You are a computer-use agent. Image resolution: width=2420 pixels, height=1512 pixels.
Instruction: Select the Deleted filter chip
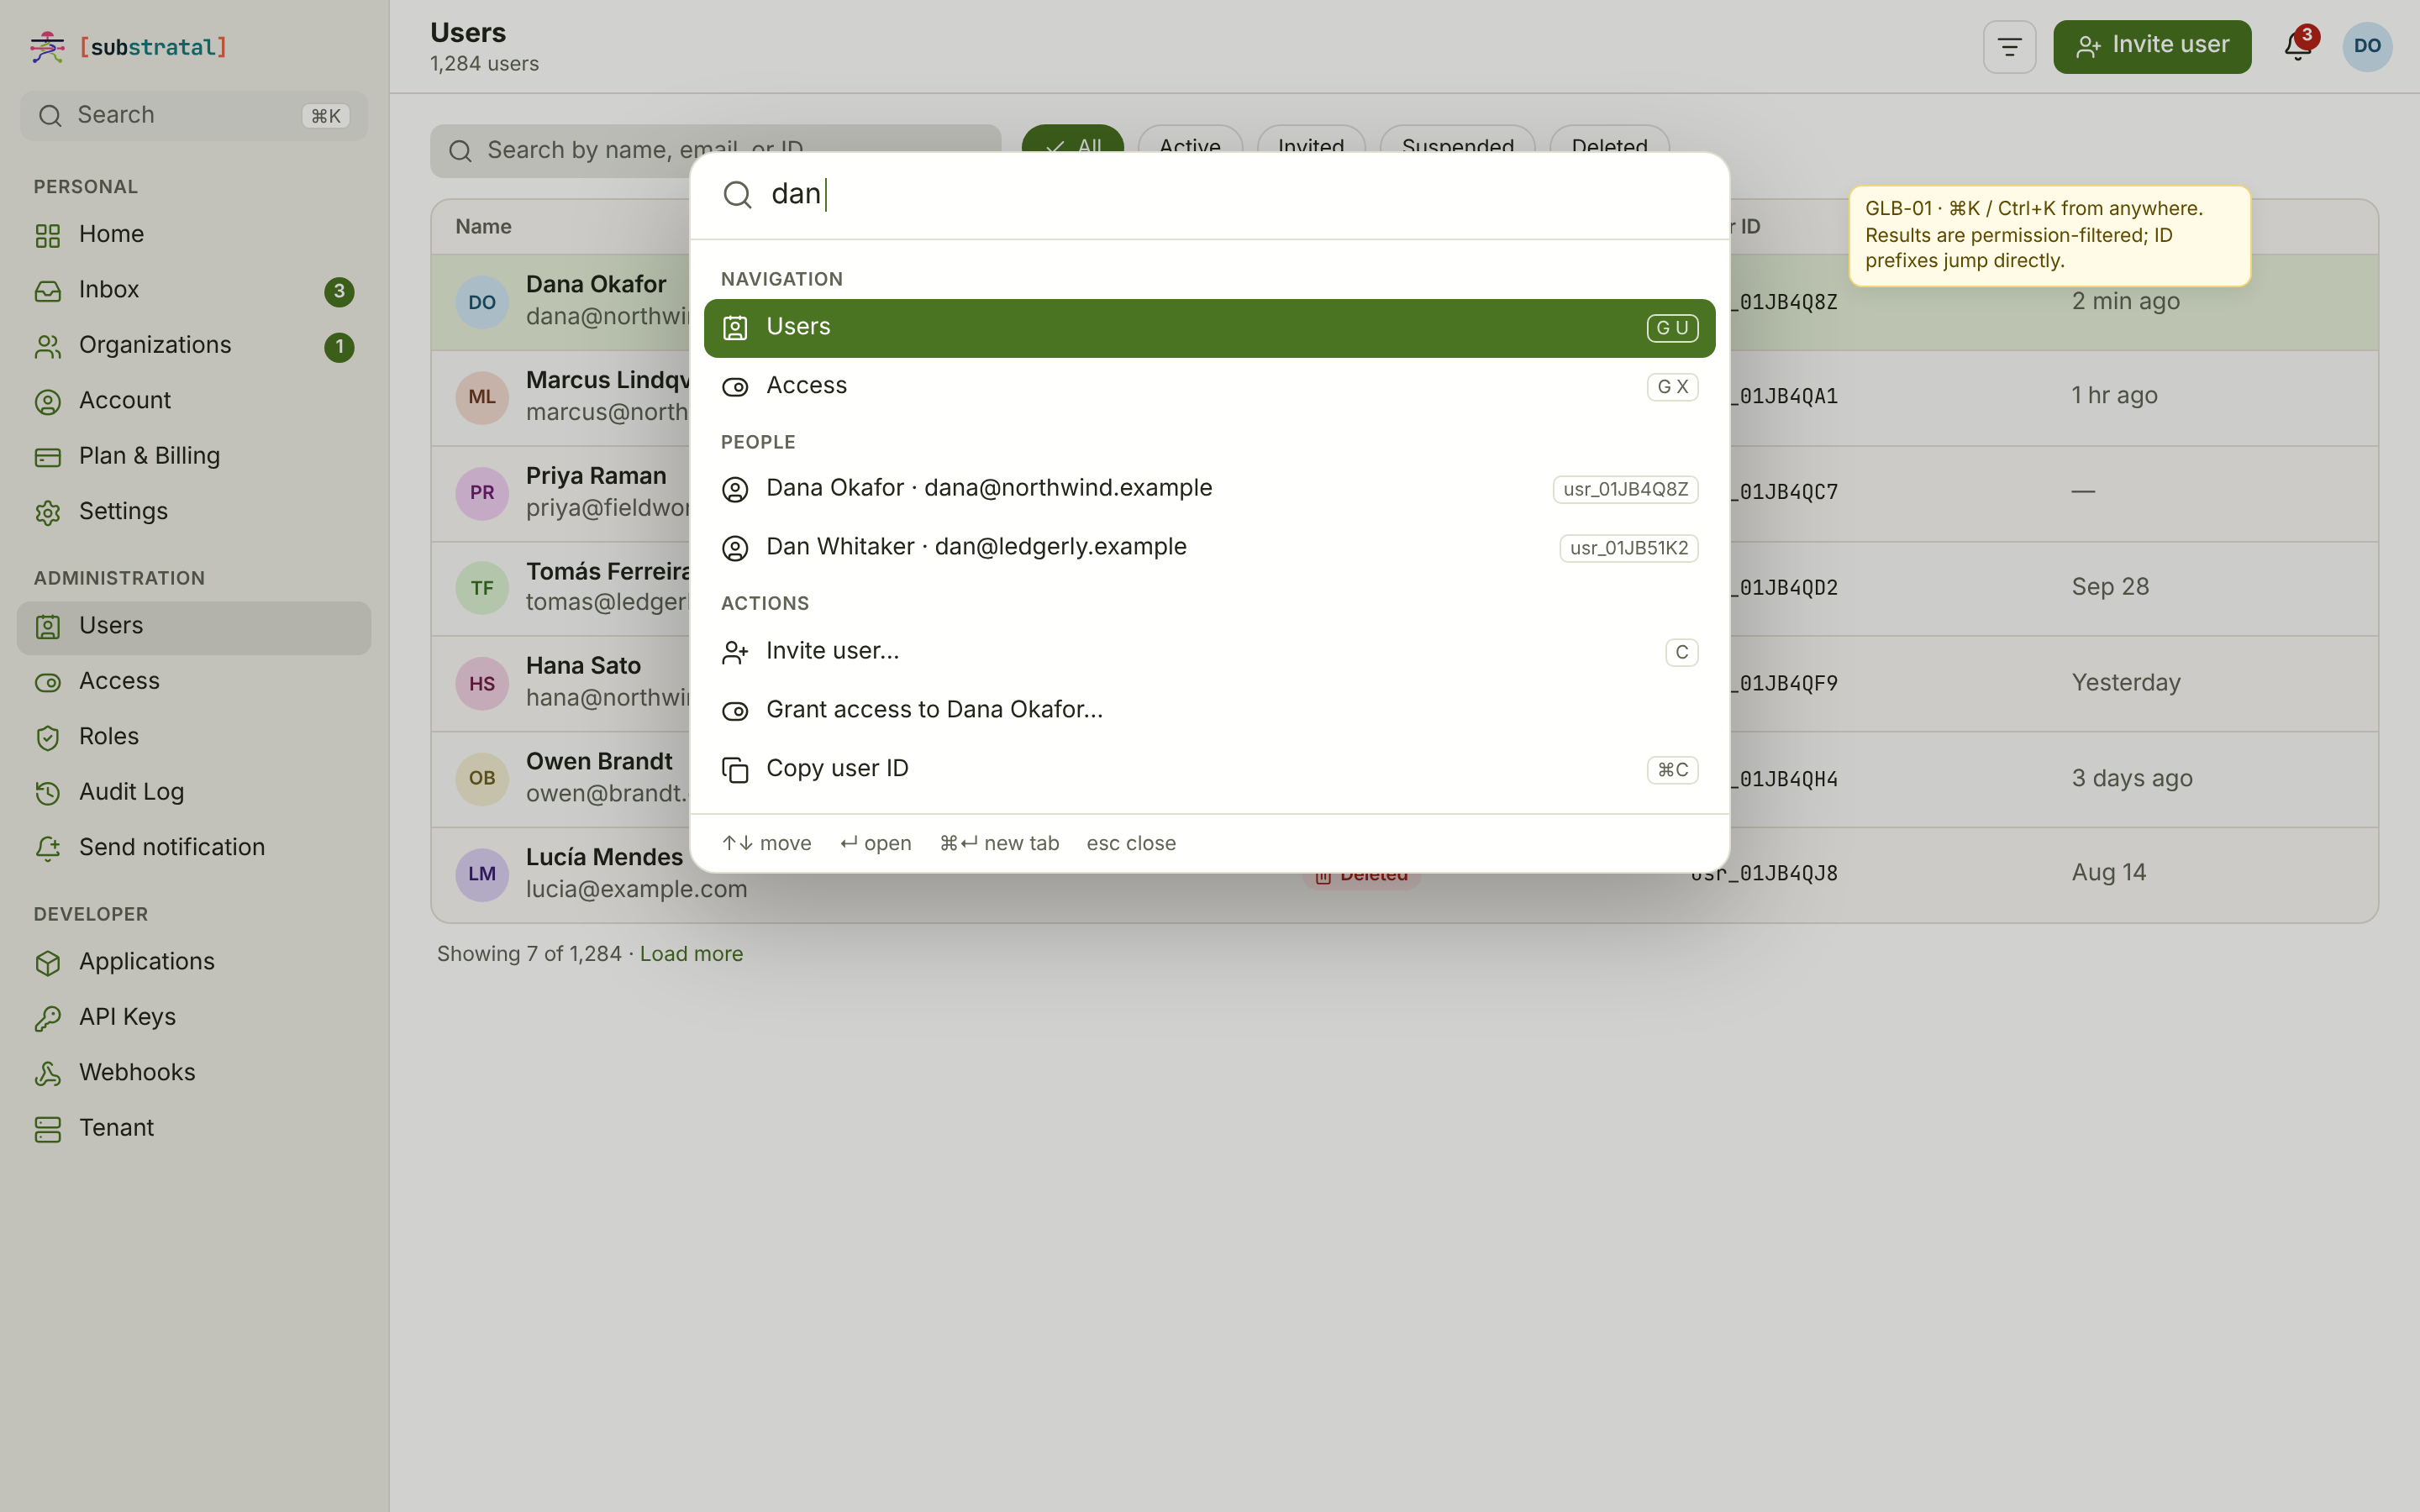pos(1609,140)
